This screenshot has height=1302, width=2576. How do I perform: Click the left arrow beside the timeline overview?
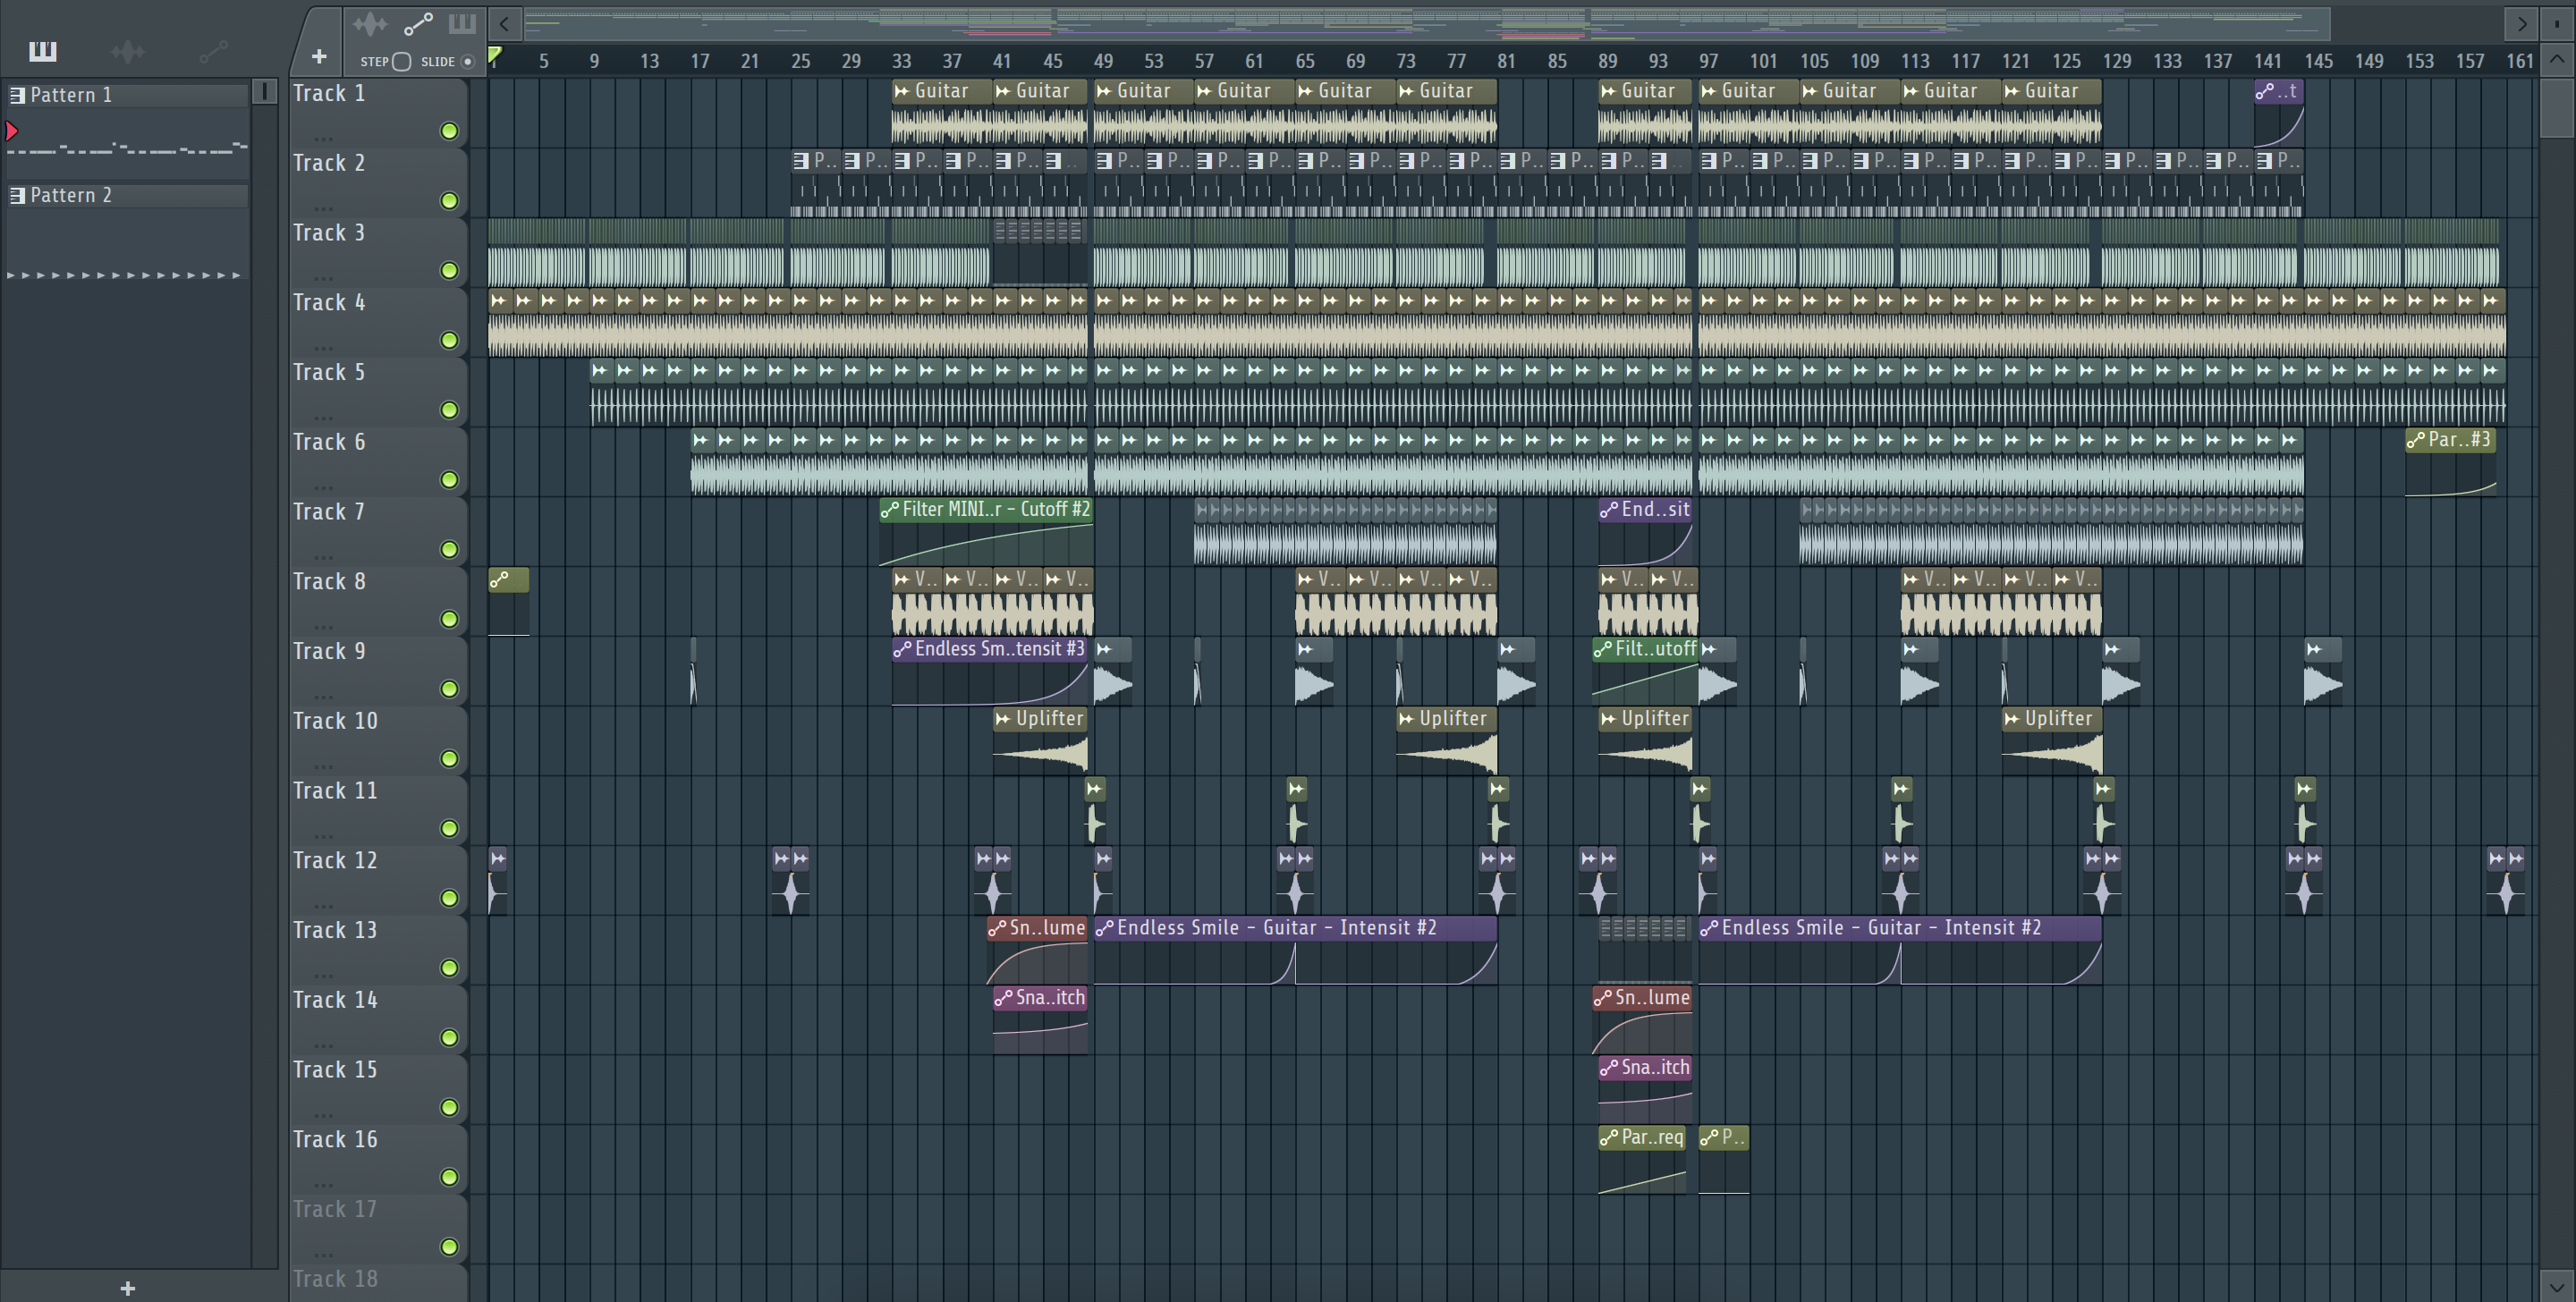click(x=505, y=24)
